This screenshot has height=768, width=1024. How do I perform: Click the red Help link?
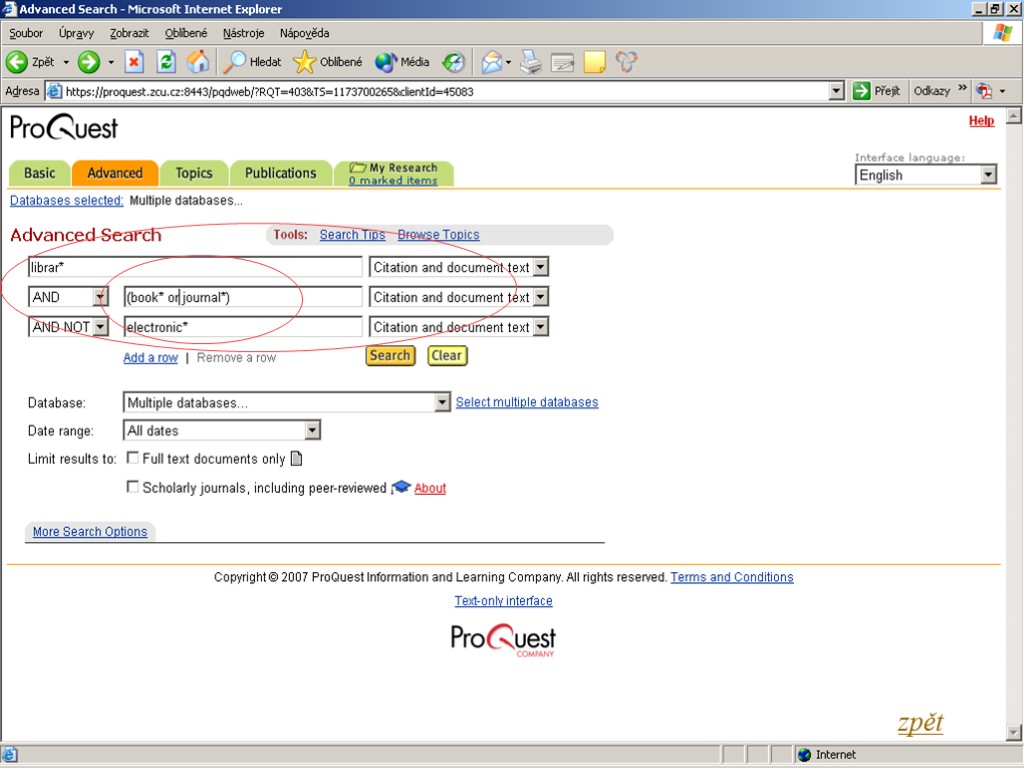[x=981, y=121]
